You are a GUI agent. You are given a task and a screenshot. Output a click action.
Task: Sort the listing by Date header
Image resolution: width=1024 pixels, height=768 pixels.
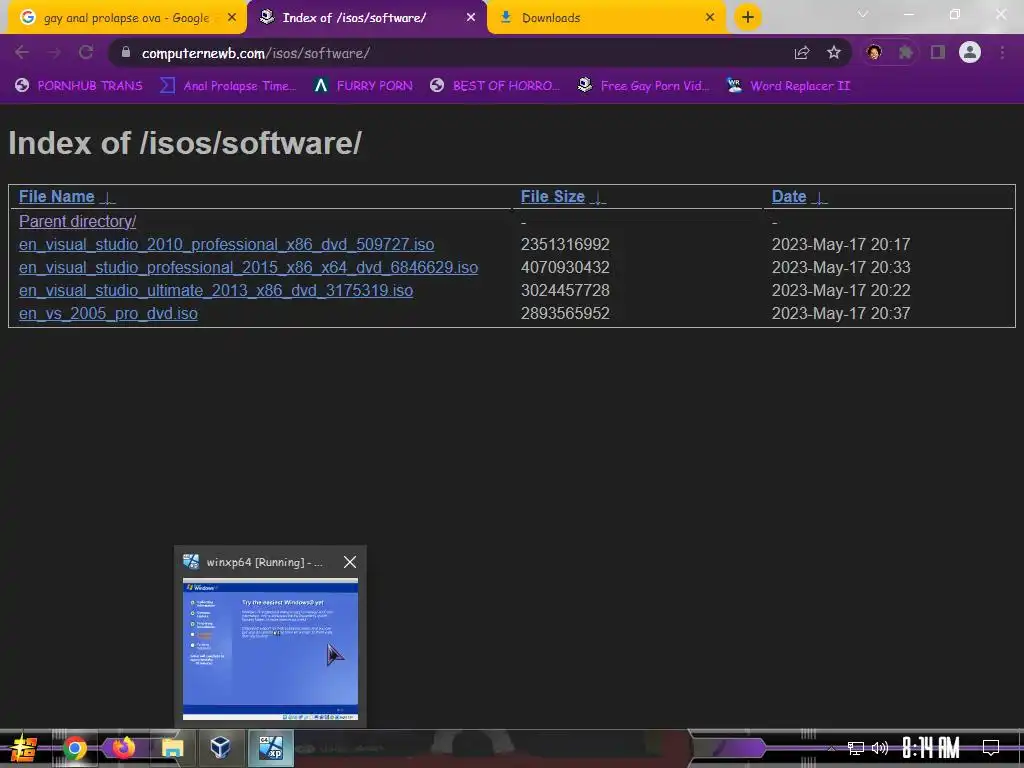789,197
